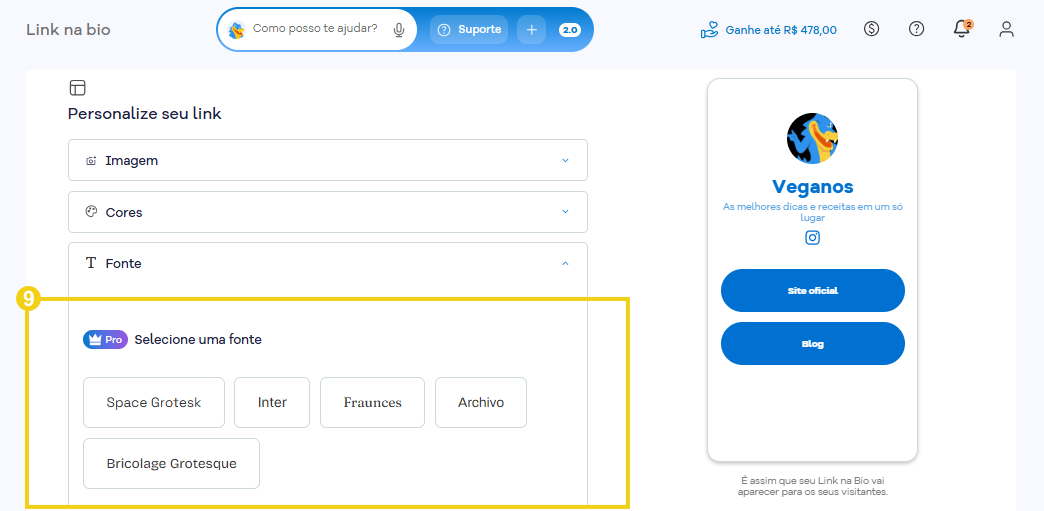
Task: Click the Personalize seu link heading
Action: coord(144,114)
